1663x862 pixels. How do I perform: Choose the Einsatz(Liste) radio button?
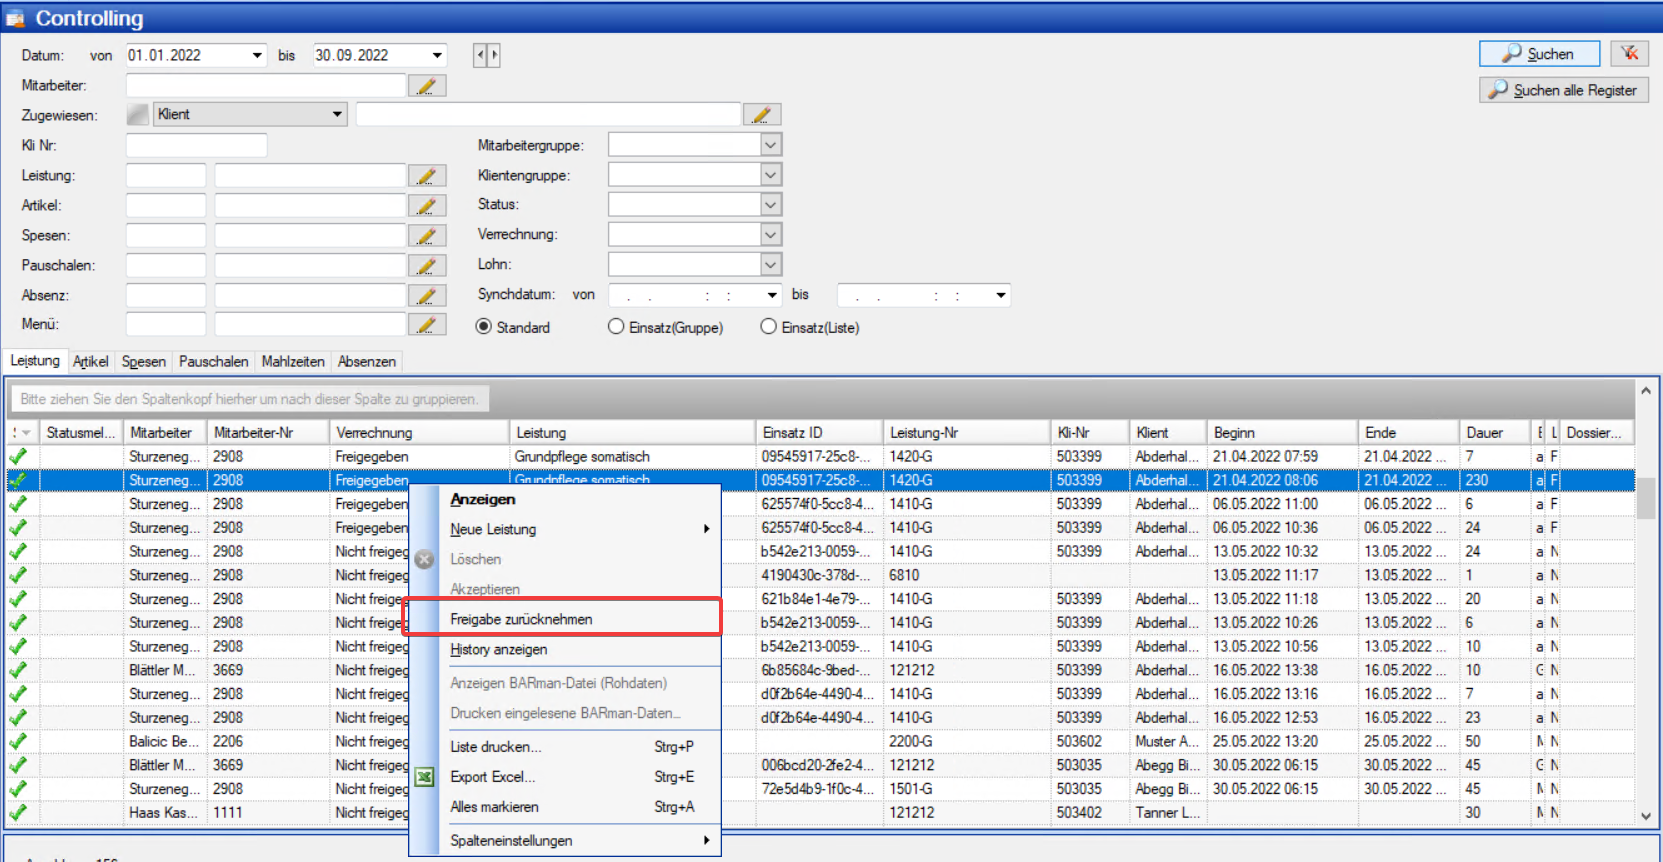[x=768, y=327]
